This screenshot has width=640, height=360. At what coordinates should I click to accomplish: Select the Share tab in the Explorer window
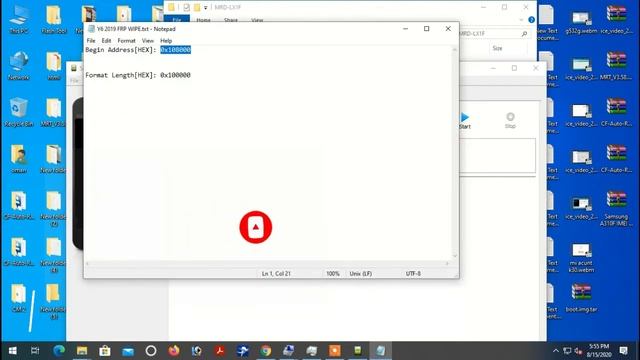(x=231, y=20)
